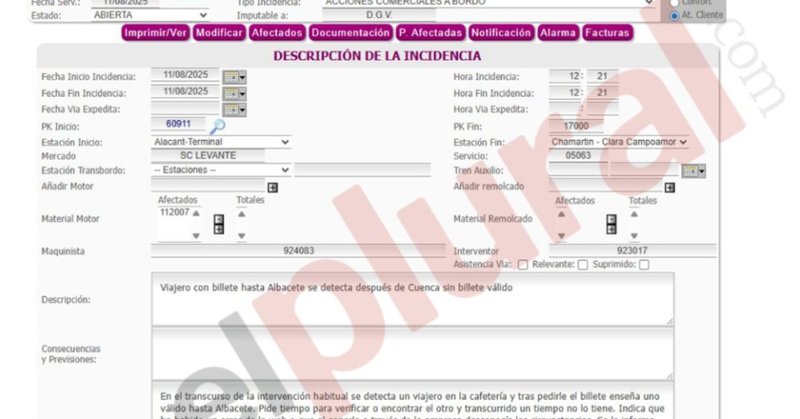Open calendar picker for Fecha Inicio Incidencia
Screen dimensions: 800x419
[x=235, y=78]
